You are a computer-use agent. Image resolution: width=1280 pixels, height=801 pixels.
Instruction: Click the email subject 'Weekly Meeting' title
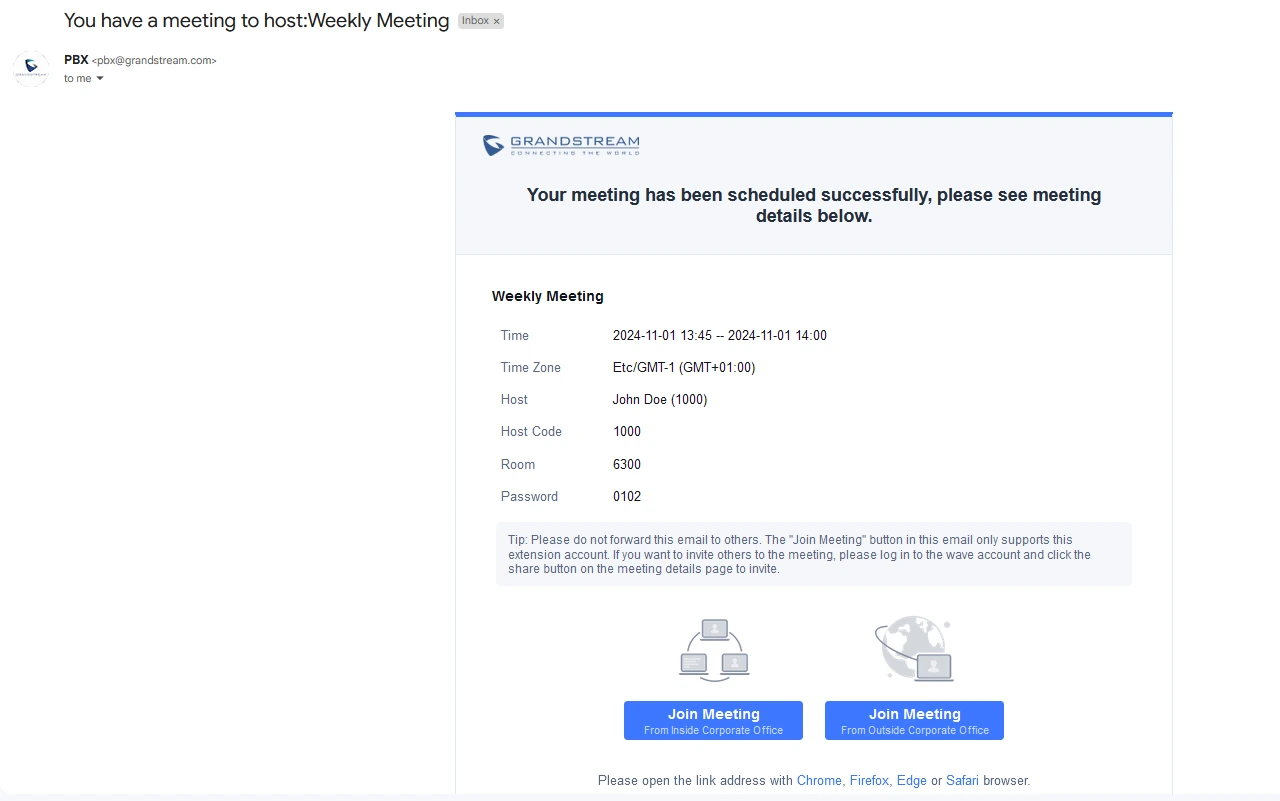click(x=256, y=21)
